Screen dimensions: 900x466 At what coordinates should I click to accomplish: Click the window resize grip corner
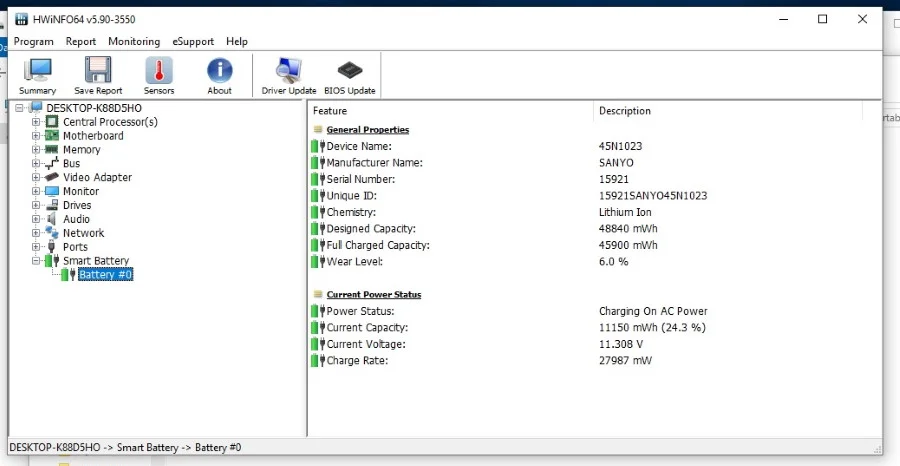(x=876, y=448)
